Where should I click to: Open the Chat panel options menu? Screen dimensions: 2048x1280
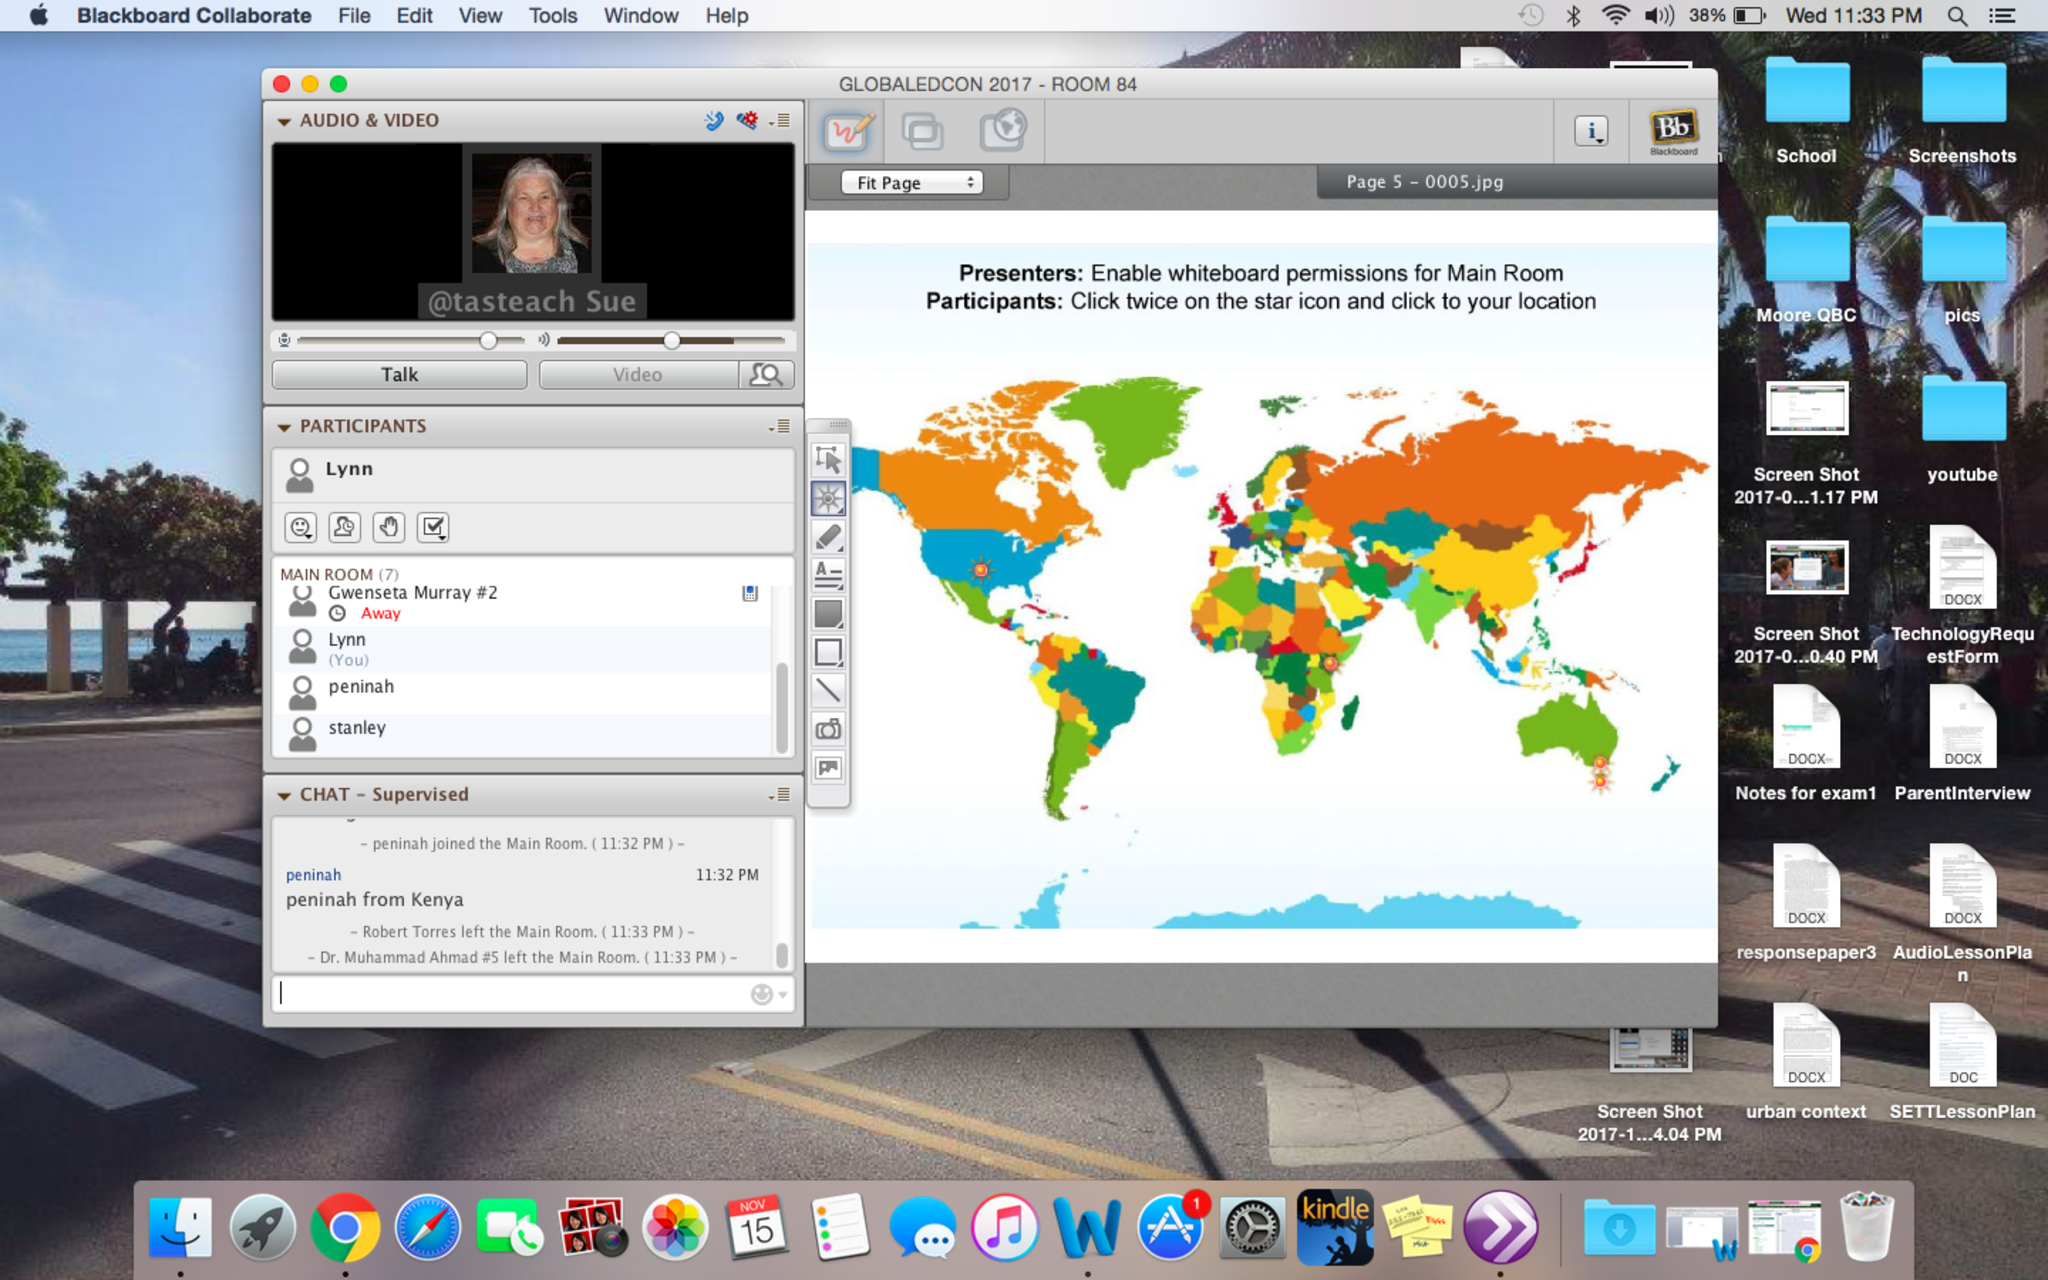(x=780, y=795)
